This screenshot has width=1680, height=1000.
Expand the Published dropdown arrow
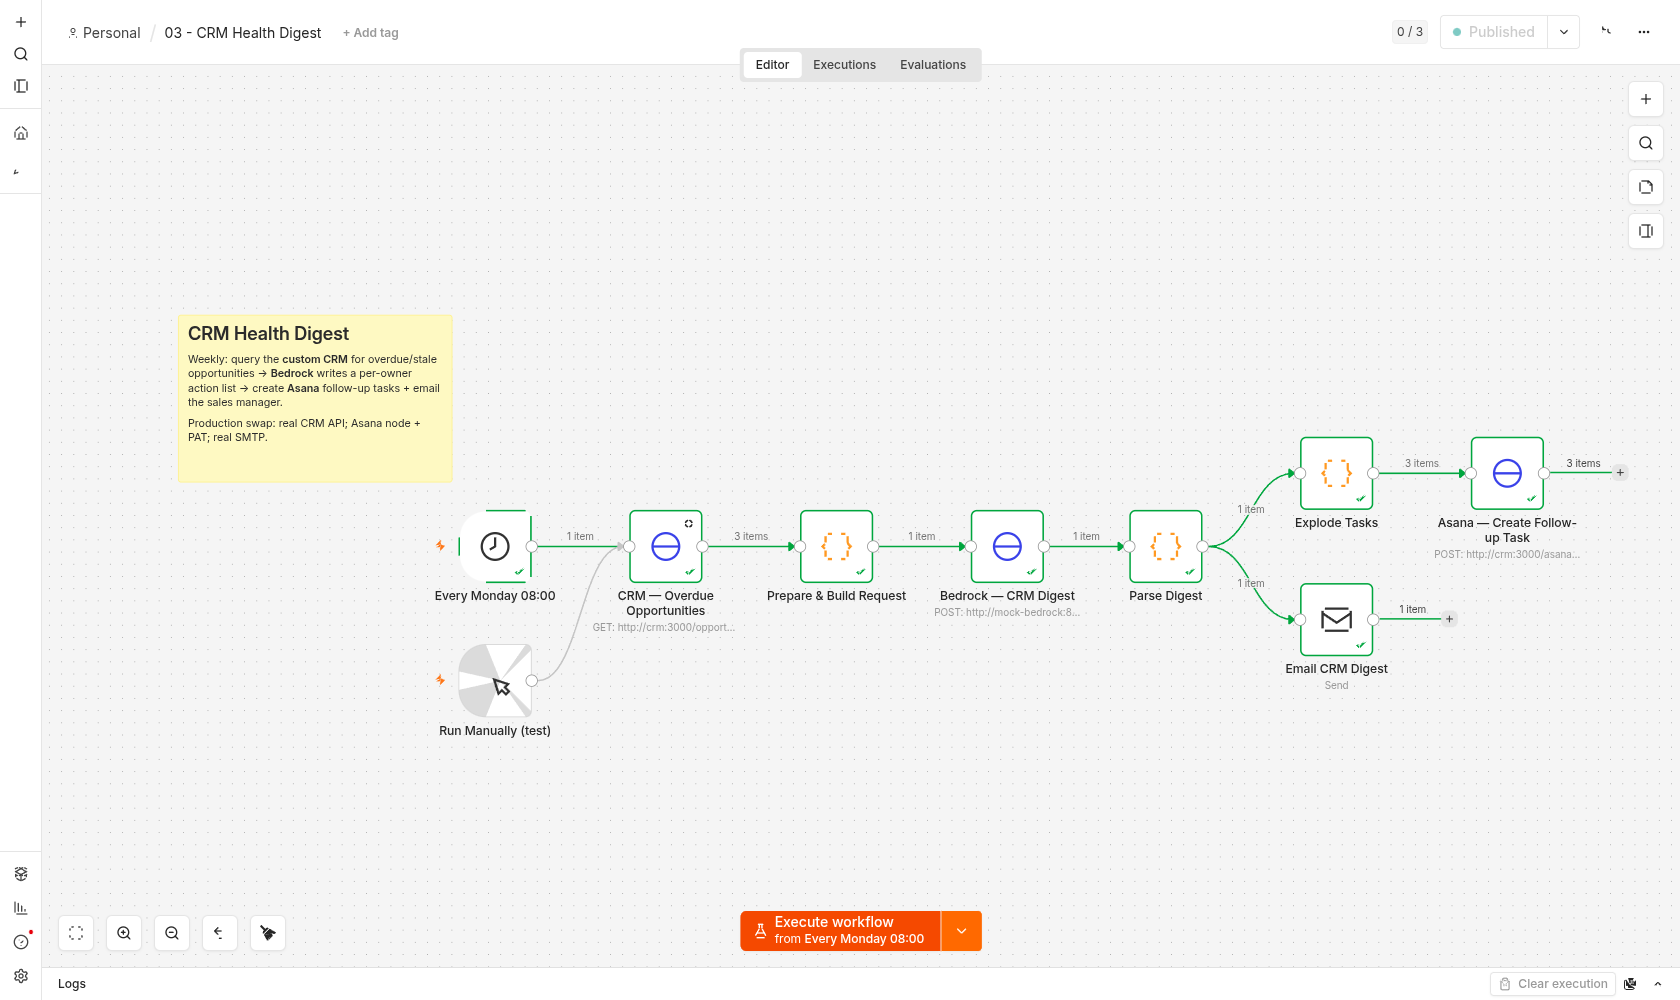tap(1564, 32)
